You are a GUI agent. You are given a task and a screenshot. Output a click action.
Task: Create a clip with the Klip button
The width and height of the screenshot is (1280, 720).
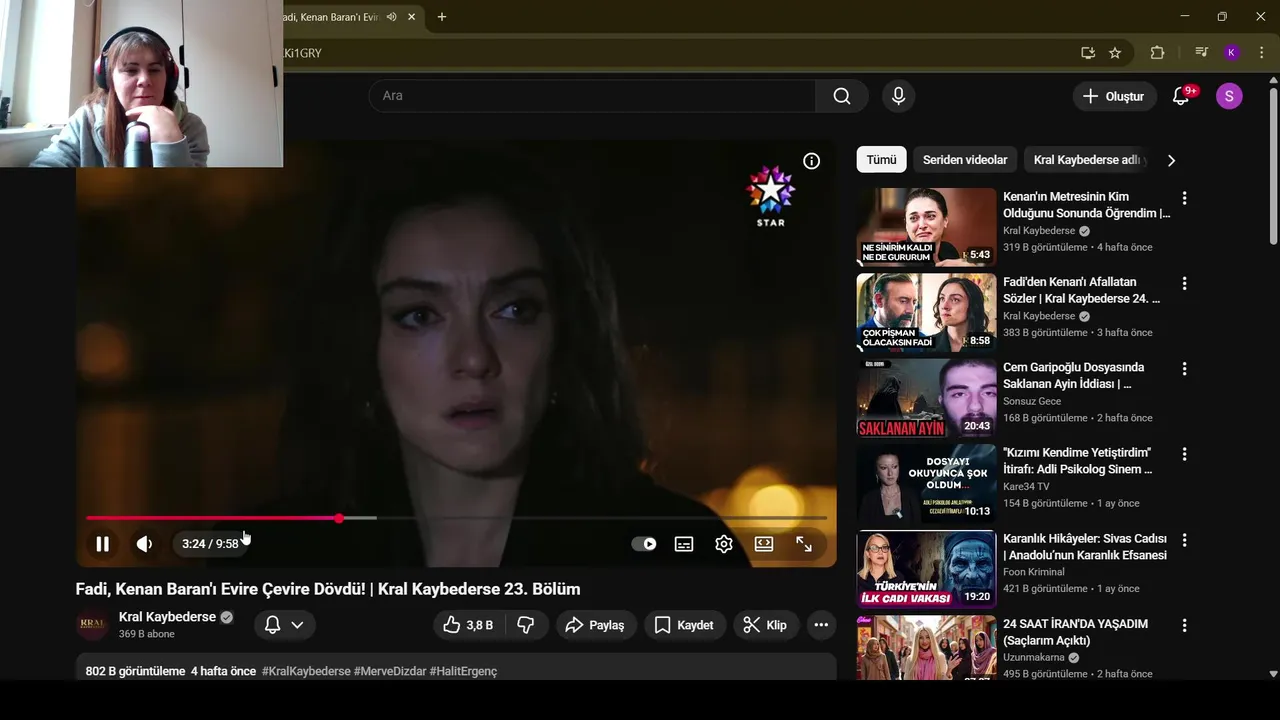click(x=765, y=625)
